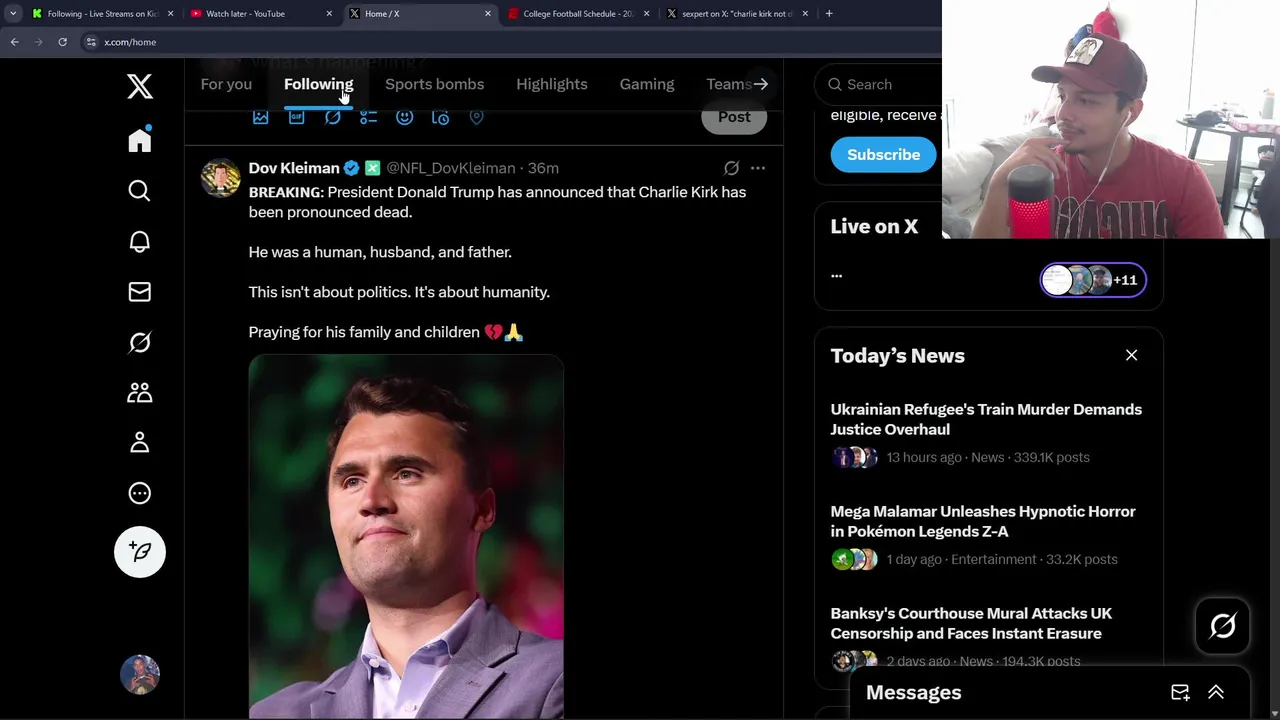Open Communities people icon in sidebar
1280x720 pixels.
[x=140, y=392]
